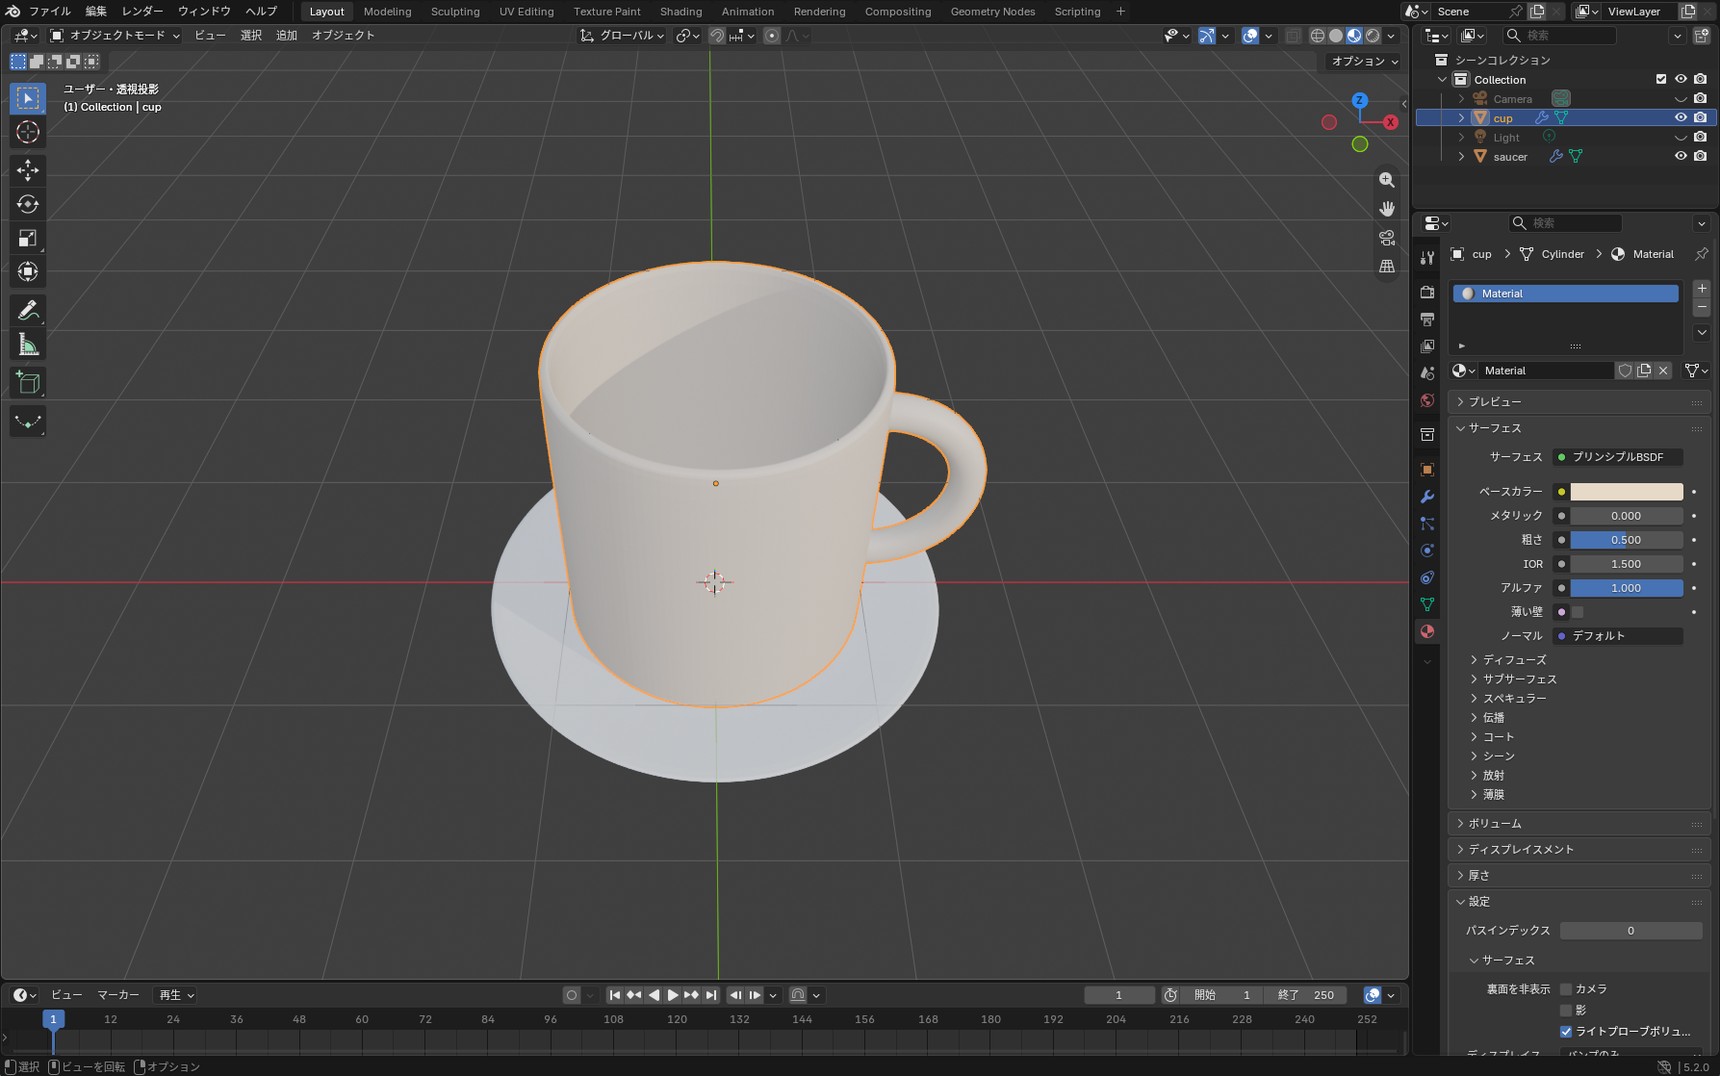Activate the Move tool

pyautogui.click(x=28, y=170)
